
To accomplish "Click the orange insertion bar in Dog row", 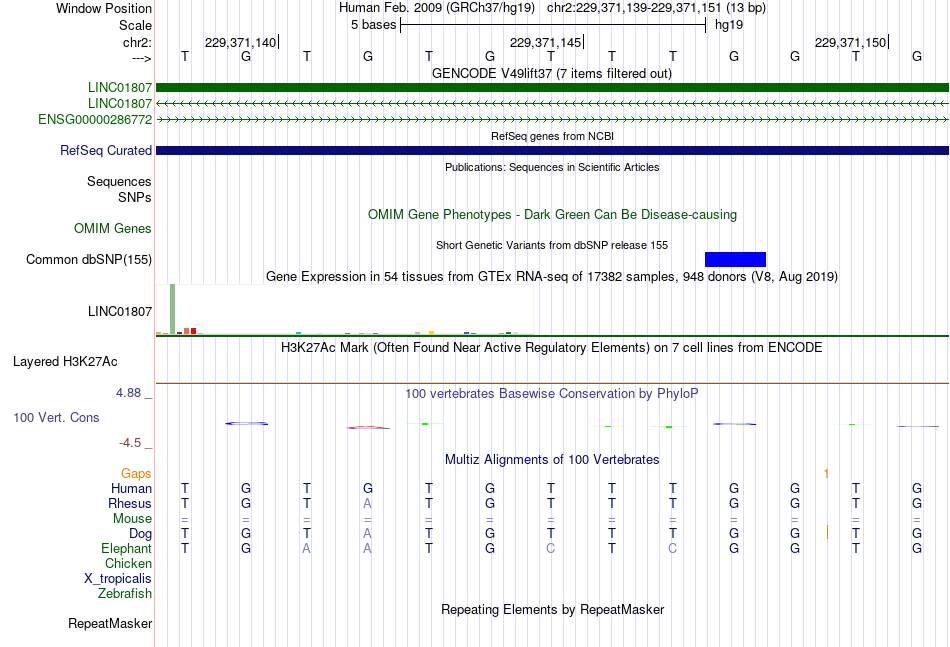I will coord(828,533).
